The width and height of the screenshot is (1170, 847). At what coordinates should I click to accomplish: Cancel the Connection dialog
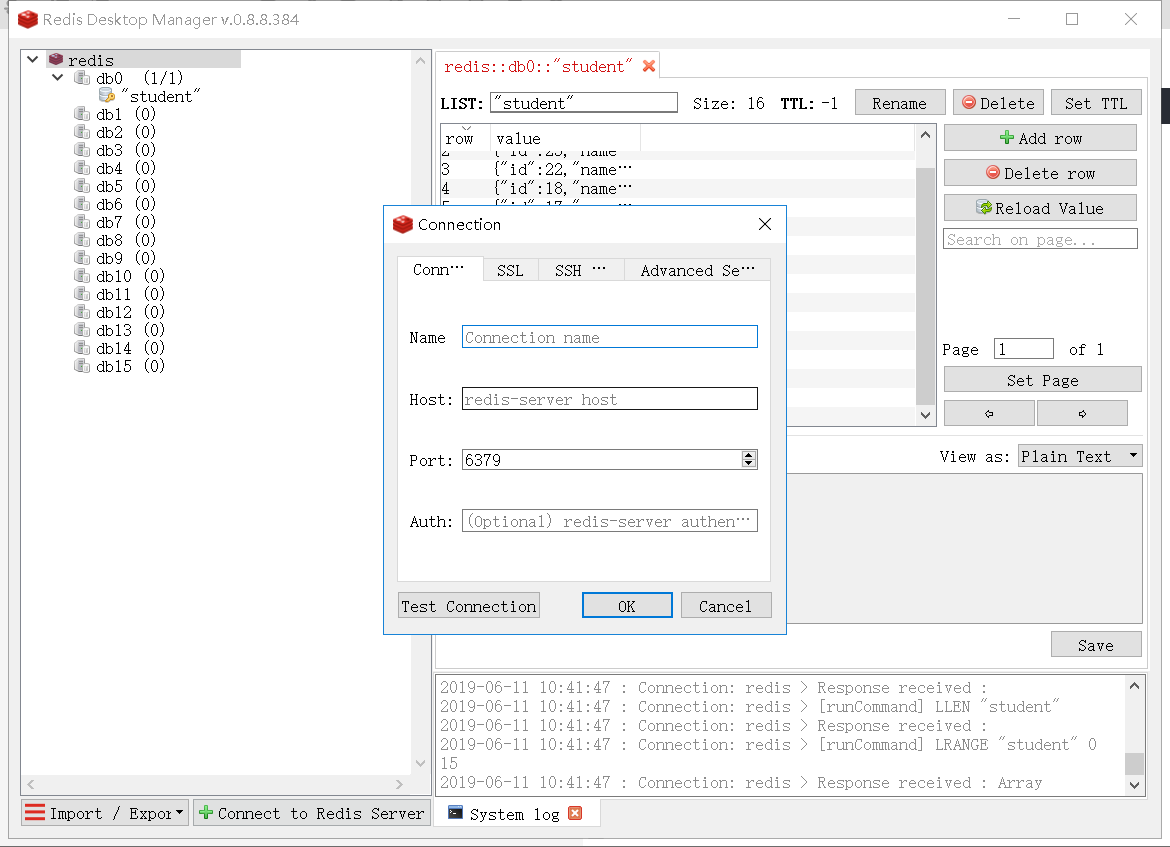(x=725, y=606)
